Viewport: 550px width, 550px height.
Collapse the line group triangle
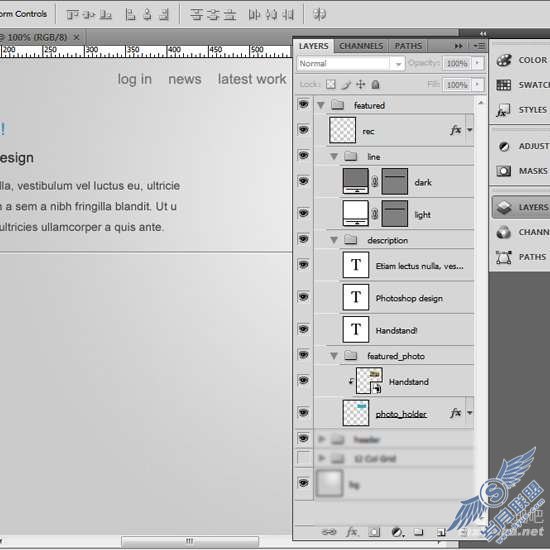pyautogui.click(x=334, y=156)
